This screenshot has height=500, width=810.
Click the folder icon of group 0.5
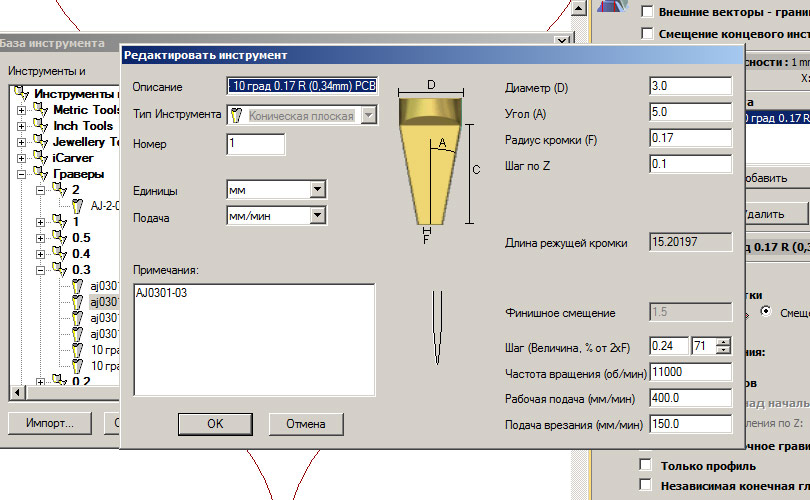(x=59, y=238)
